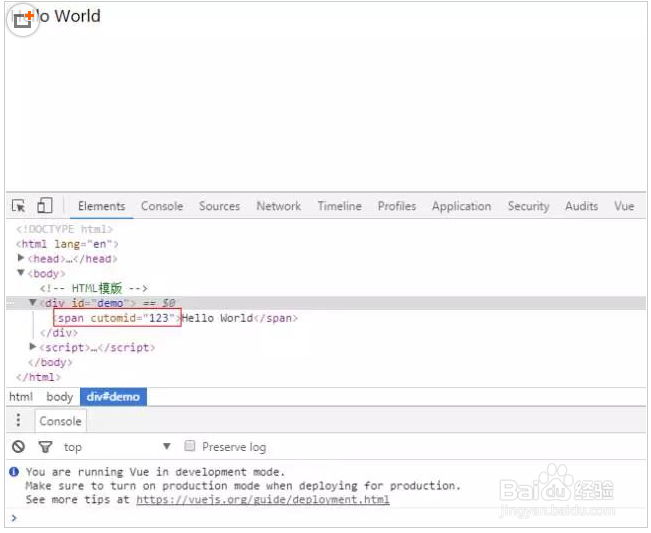This screenshot has width=651, height=533.
Task: Select body in the breadcrumb bar
Action: point(59,397)
